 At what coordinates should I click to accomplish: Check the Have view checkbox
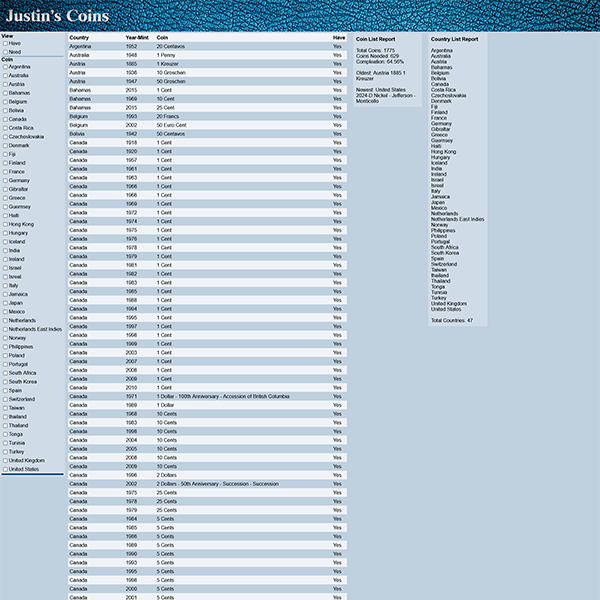(x=5, y=44)
